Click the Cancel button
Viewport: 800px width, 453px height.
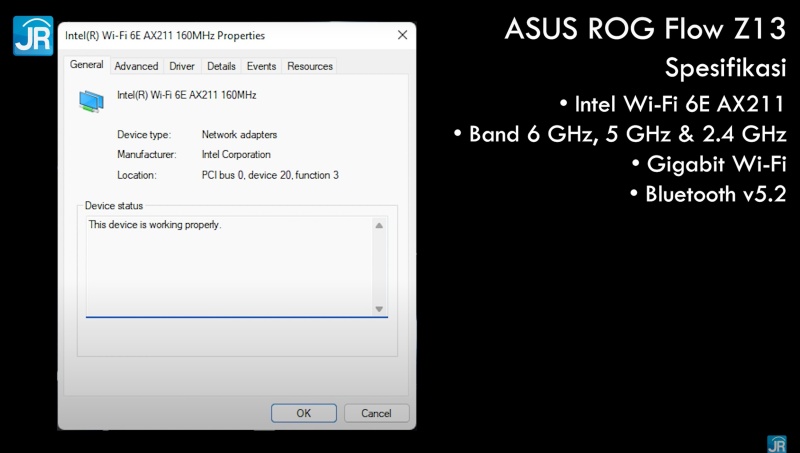coord(377,413)
